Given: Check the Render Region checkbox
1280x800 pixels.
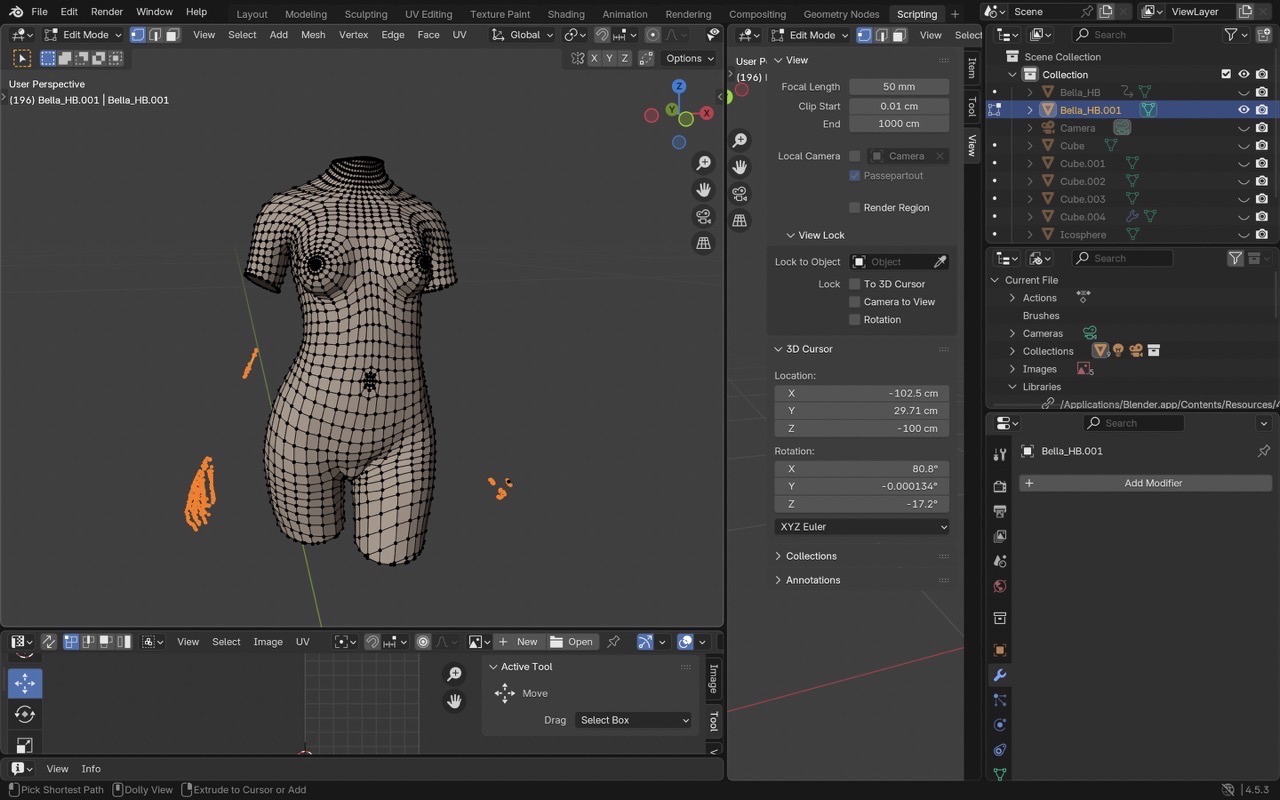Looking at the screenshot, I should (x=855, y=208).
